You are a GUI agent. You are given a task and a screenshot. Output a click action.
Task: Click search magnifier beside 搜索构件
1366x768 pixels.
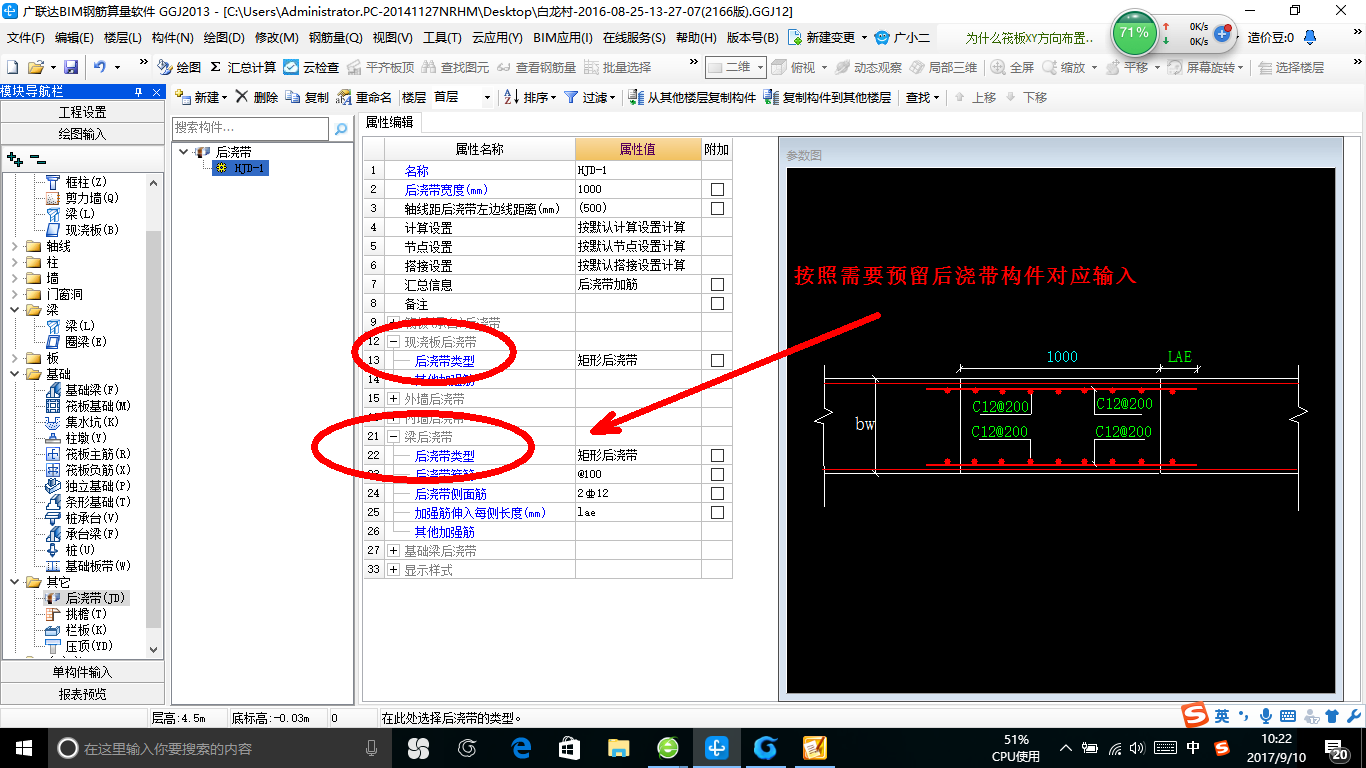[340, 129]
